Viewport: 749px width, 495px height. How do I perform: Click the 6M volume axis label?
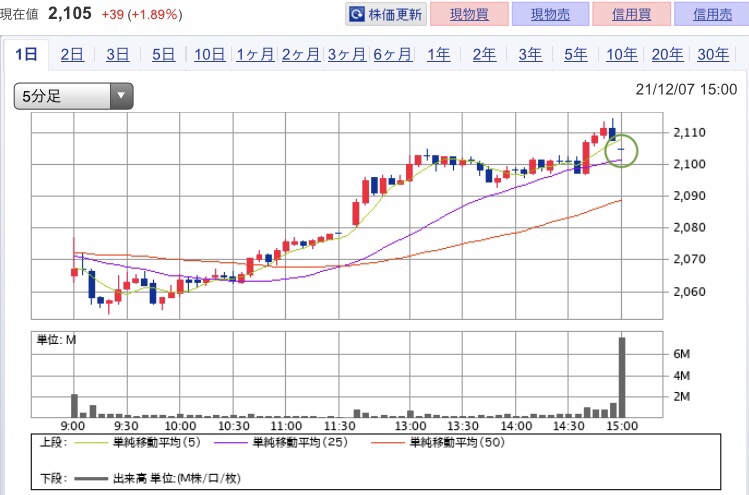click(682, 354)
